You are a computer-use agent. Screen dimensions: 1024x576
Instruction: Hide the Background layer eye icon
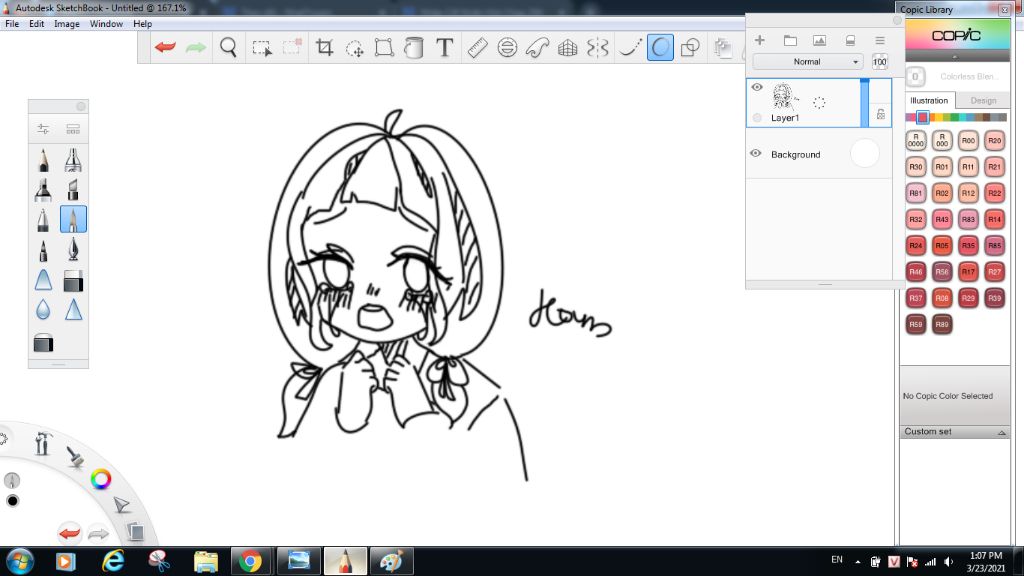coord(756,153)
